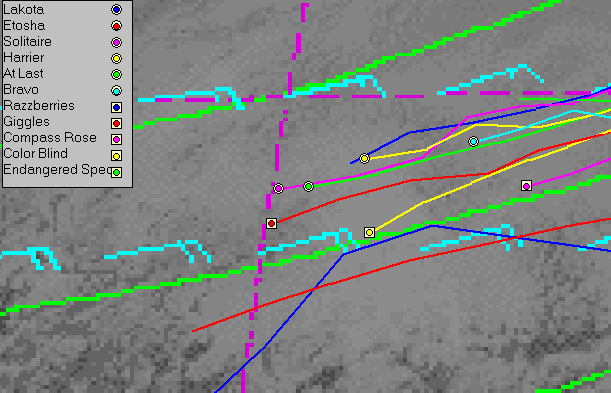Viewport: 611px width, 393px height.
Task: Select the Compass Rose boat marker on map
Action: (526, 186)
